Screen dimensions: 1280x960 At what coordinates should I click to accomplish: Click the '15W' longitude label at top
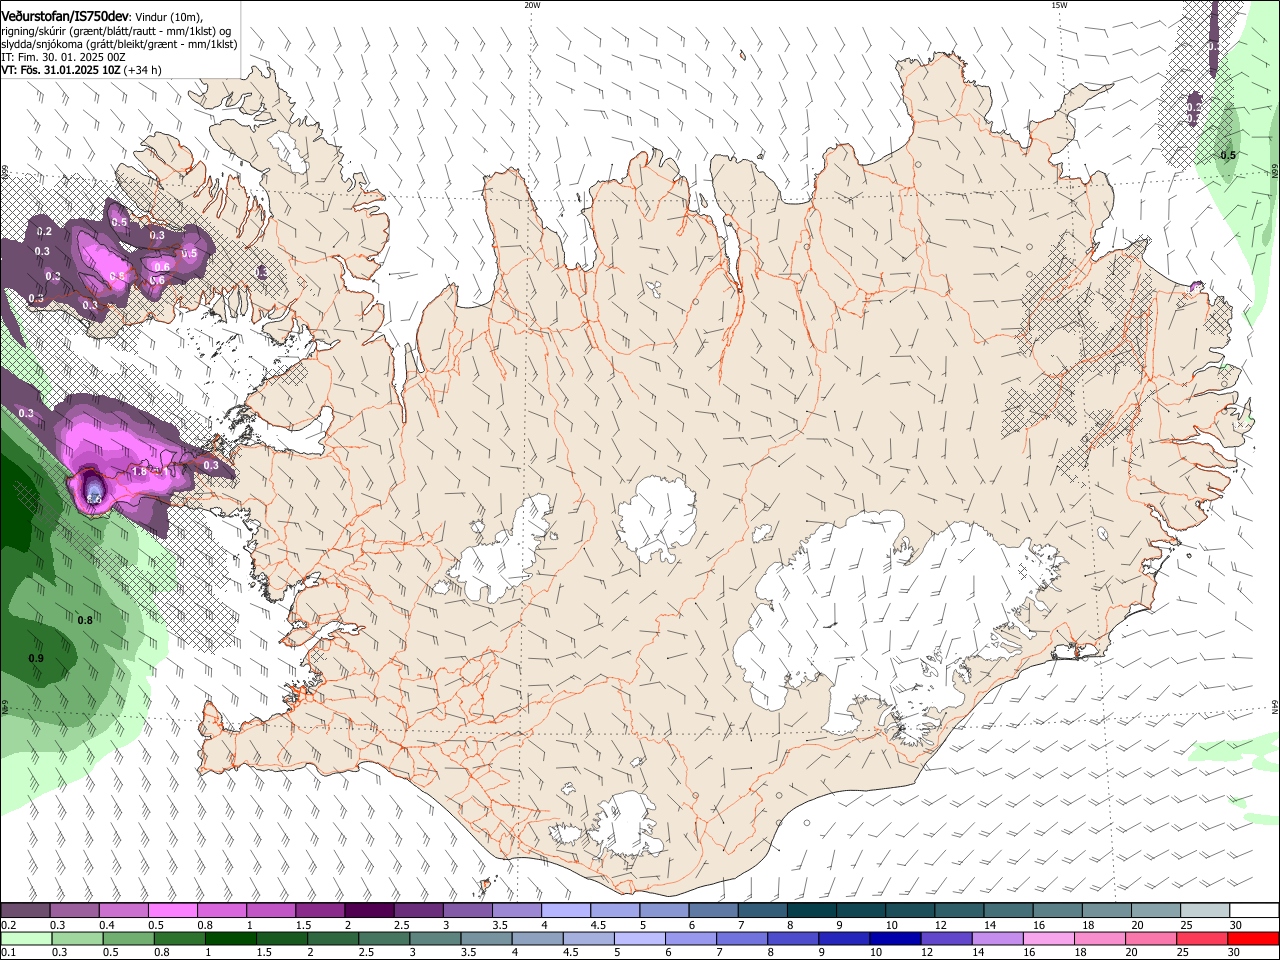tap(1059, 4)
